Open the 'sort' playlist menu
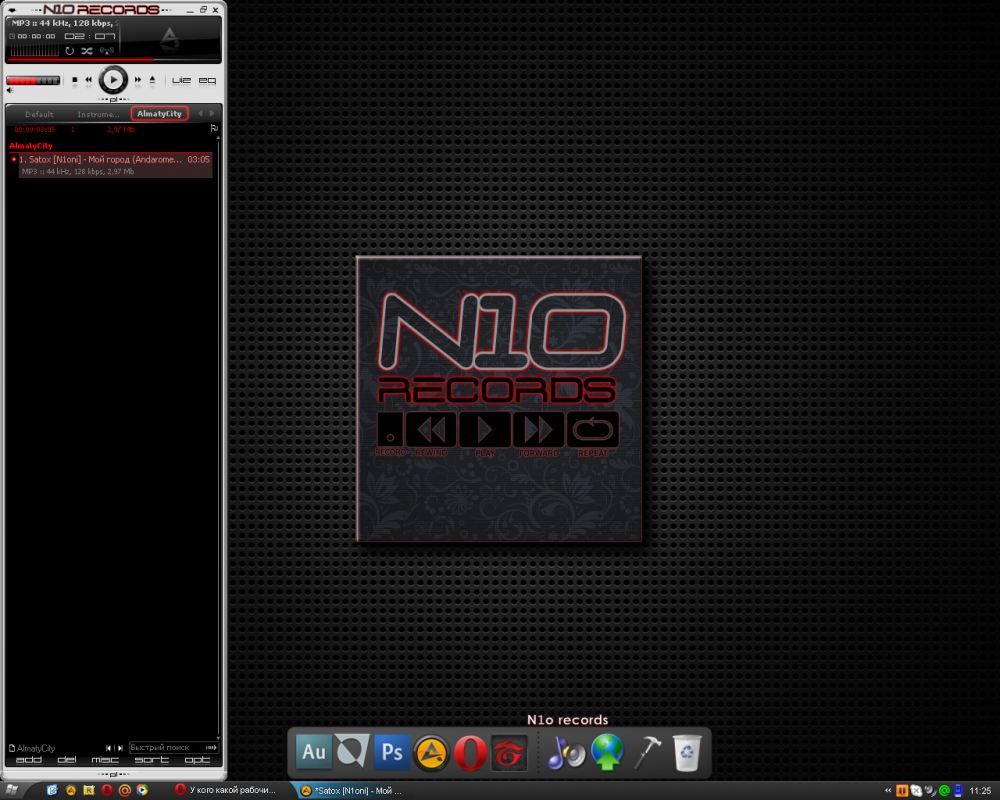The width and height of the screenshot is (1000, 800). (152, 760)
